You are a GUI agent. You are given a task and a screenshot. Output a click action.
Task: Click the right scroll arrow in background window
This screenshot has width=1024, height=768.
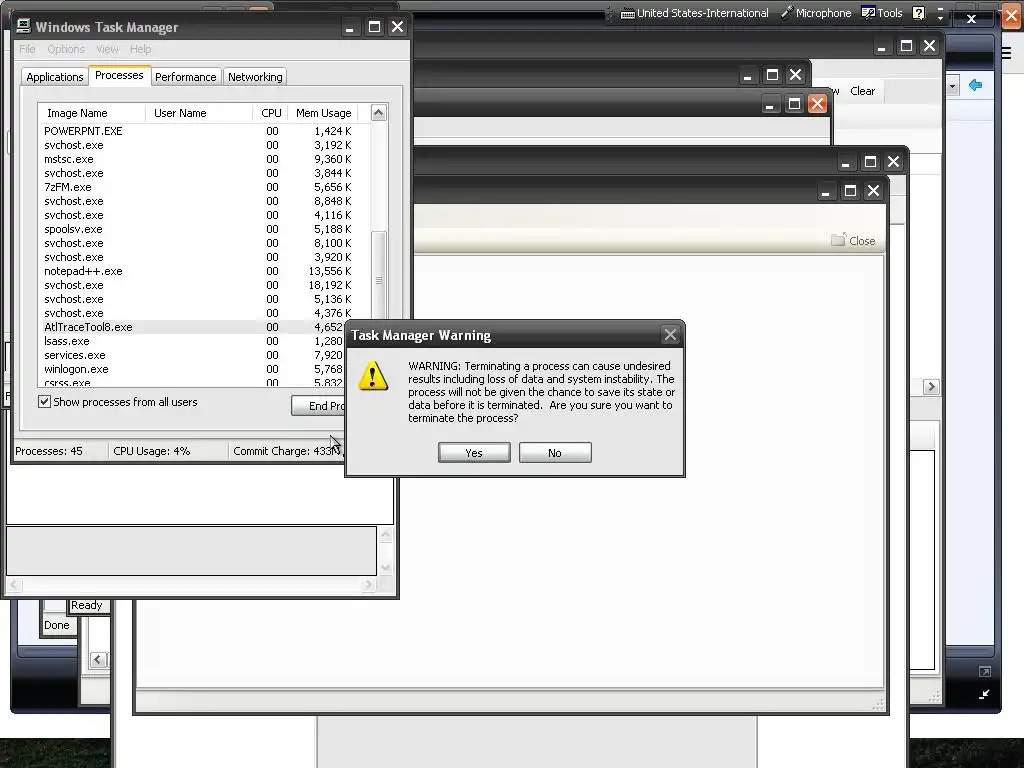(x=931, y=387)
